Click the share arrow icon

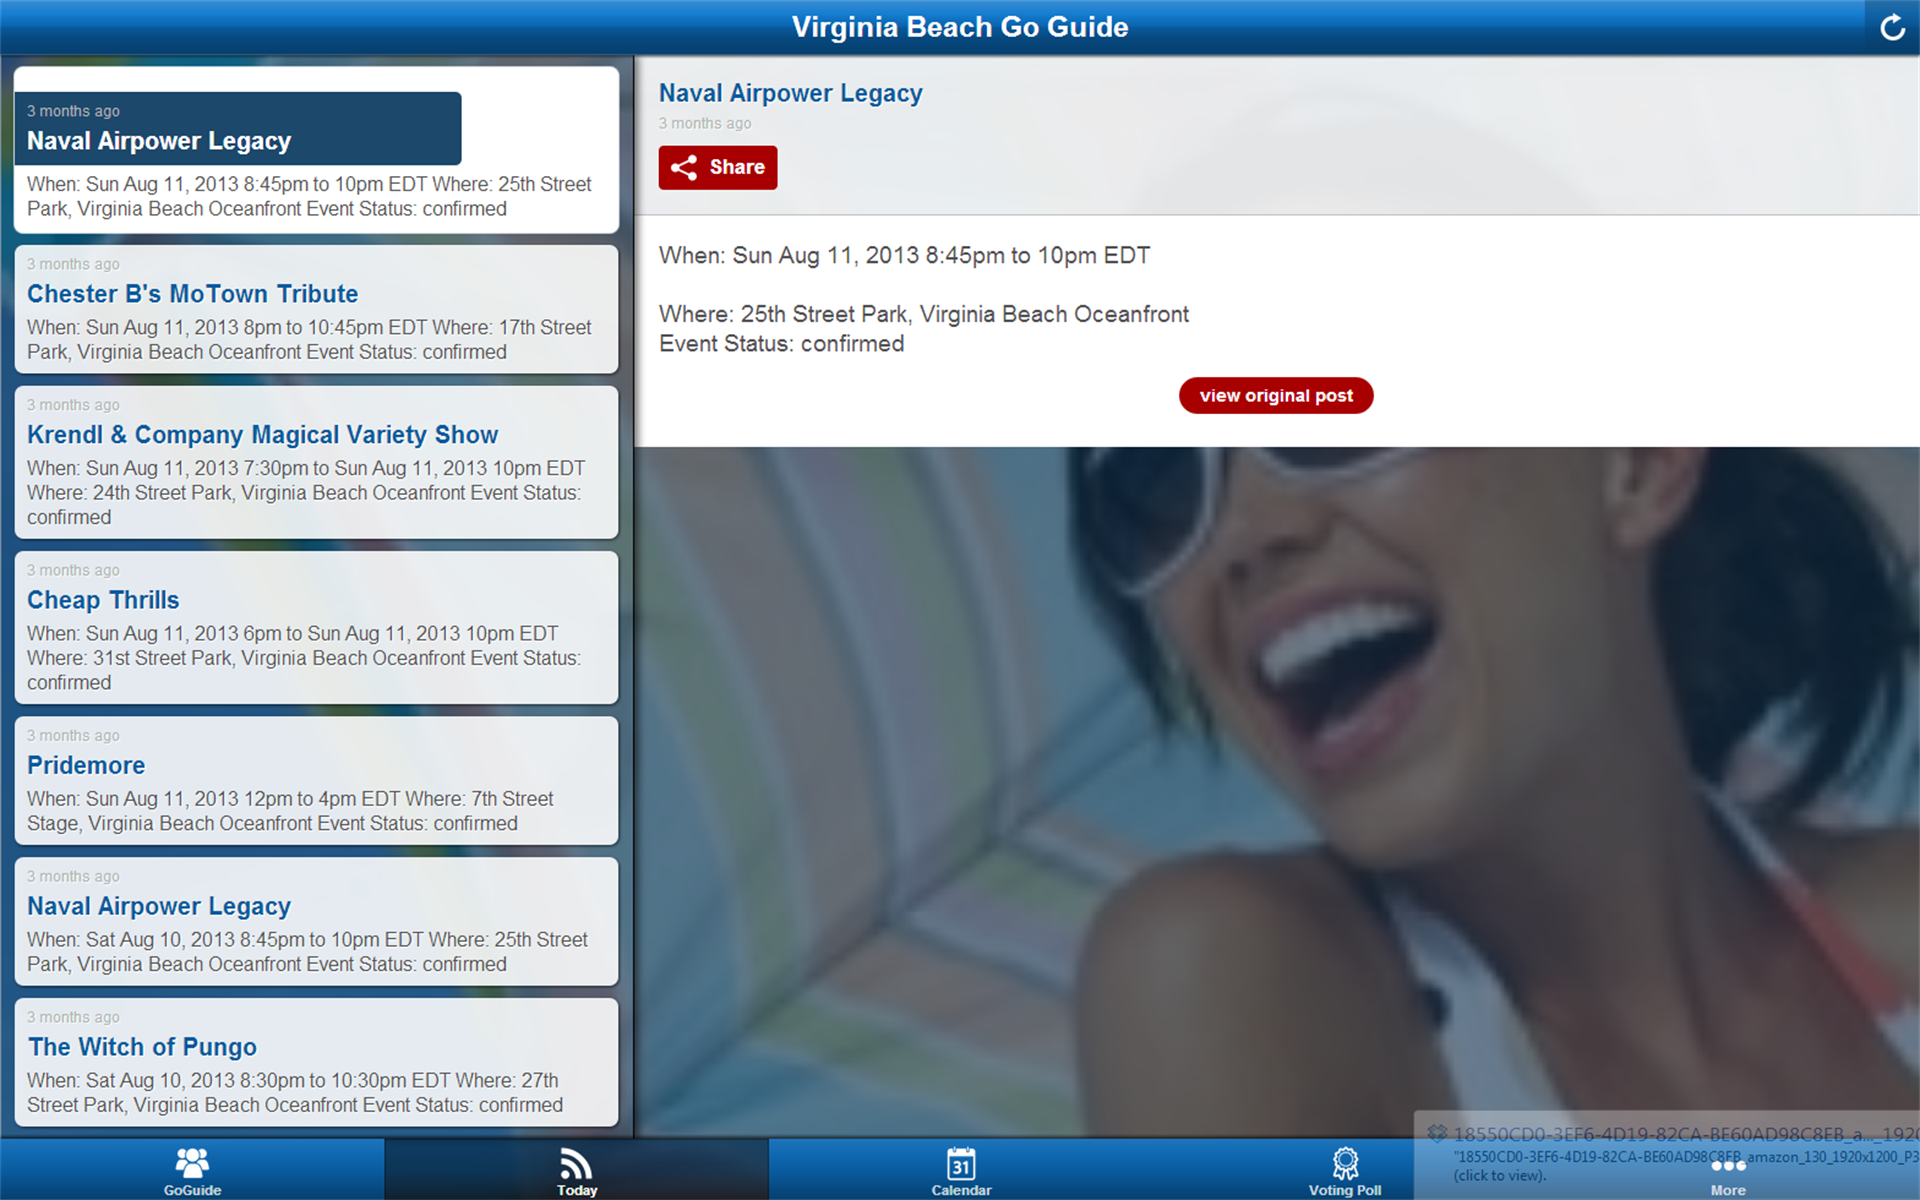[x=685, y=167]
